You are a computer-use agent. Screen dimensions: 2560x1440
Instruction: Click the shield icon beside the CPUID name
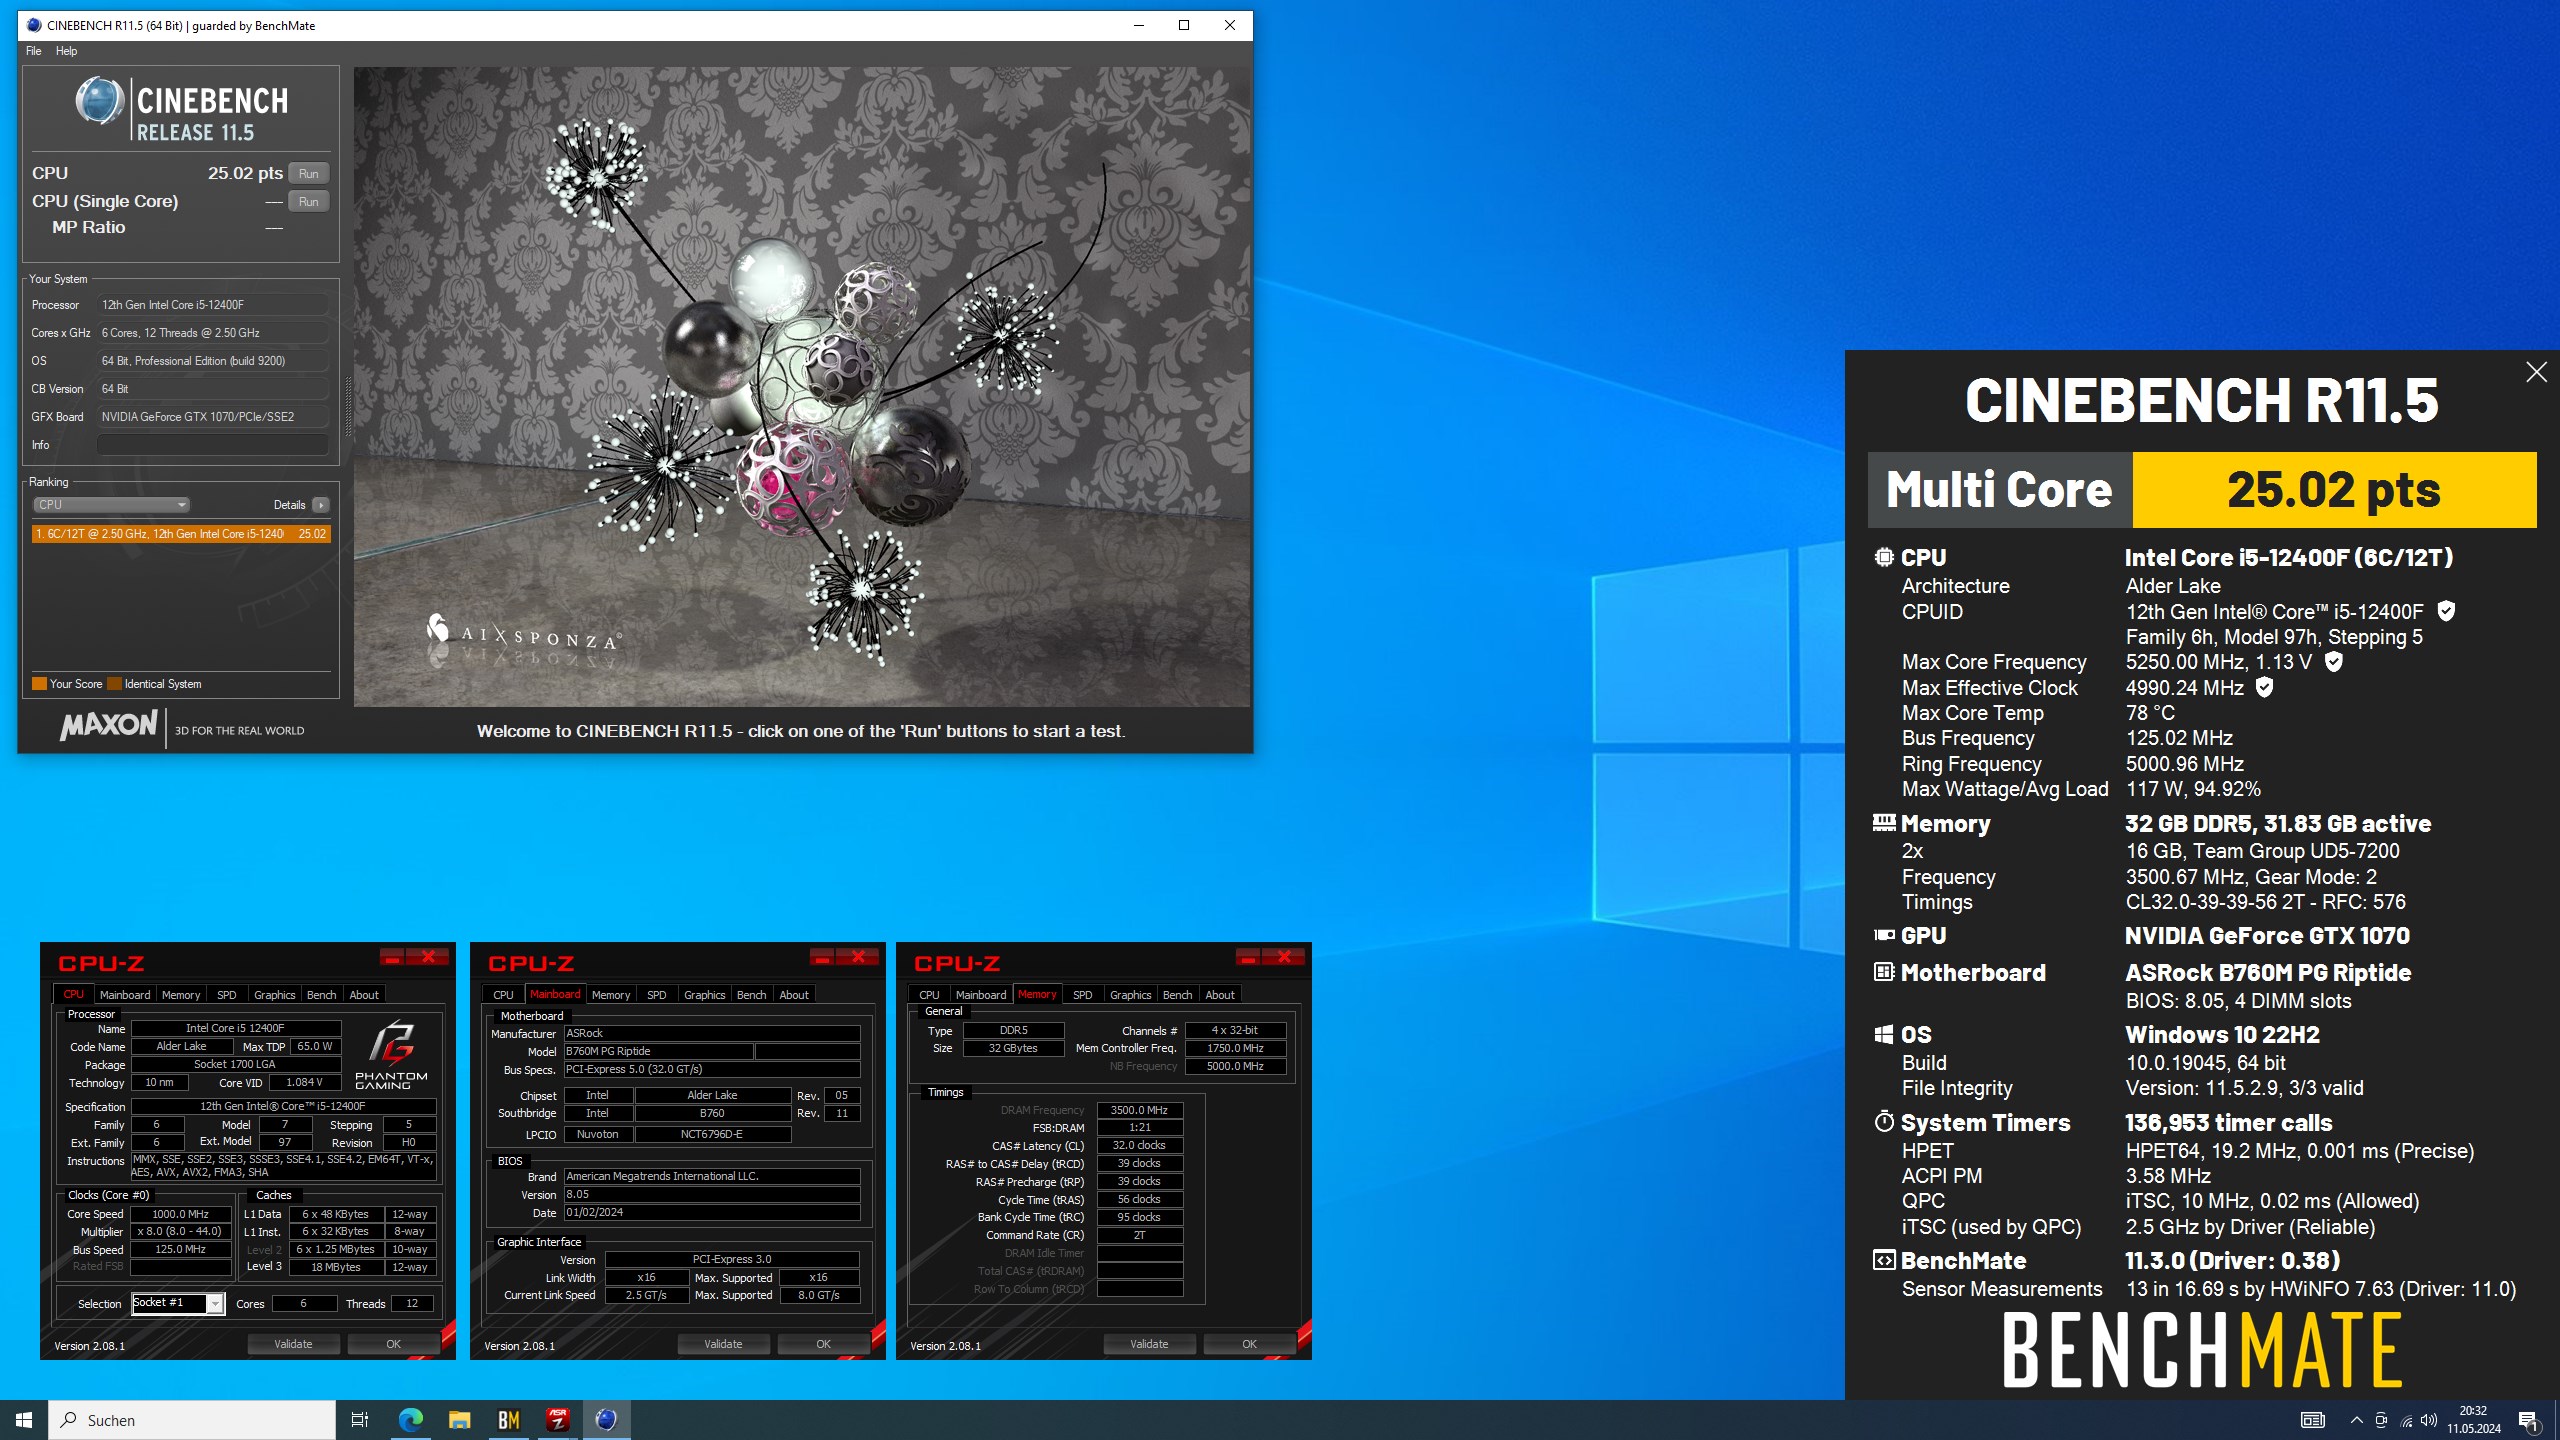[2446, 611]
